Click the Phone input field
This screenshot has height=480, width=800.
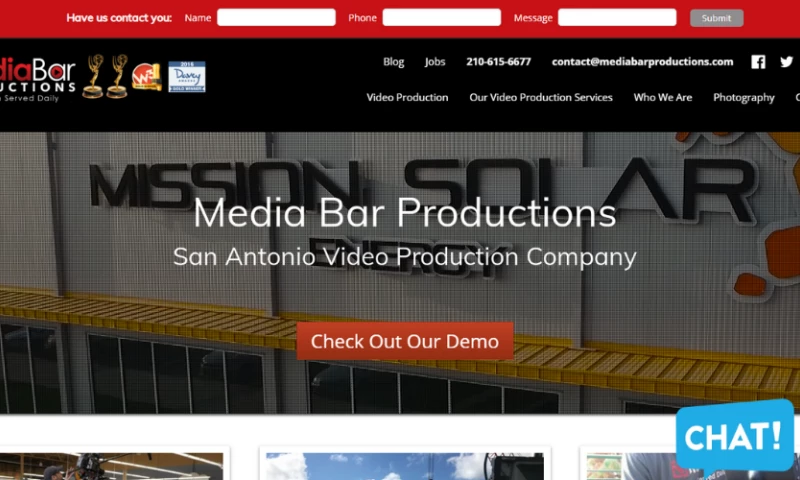click(x=441, y=18)
